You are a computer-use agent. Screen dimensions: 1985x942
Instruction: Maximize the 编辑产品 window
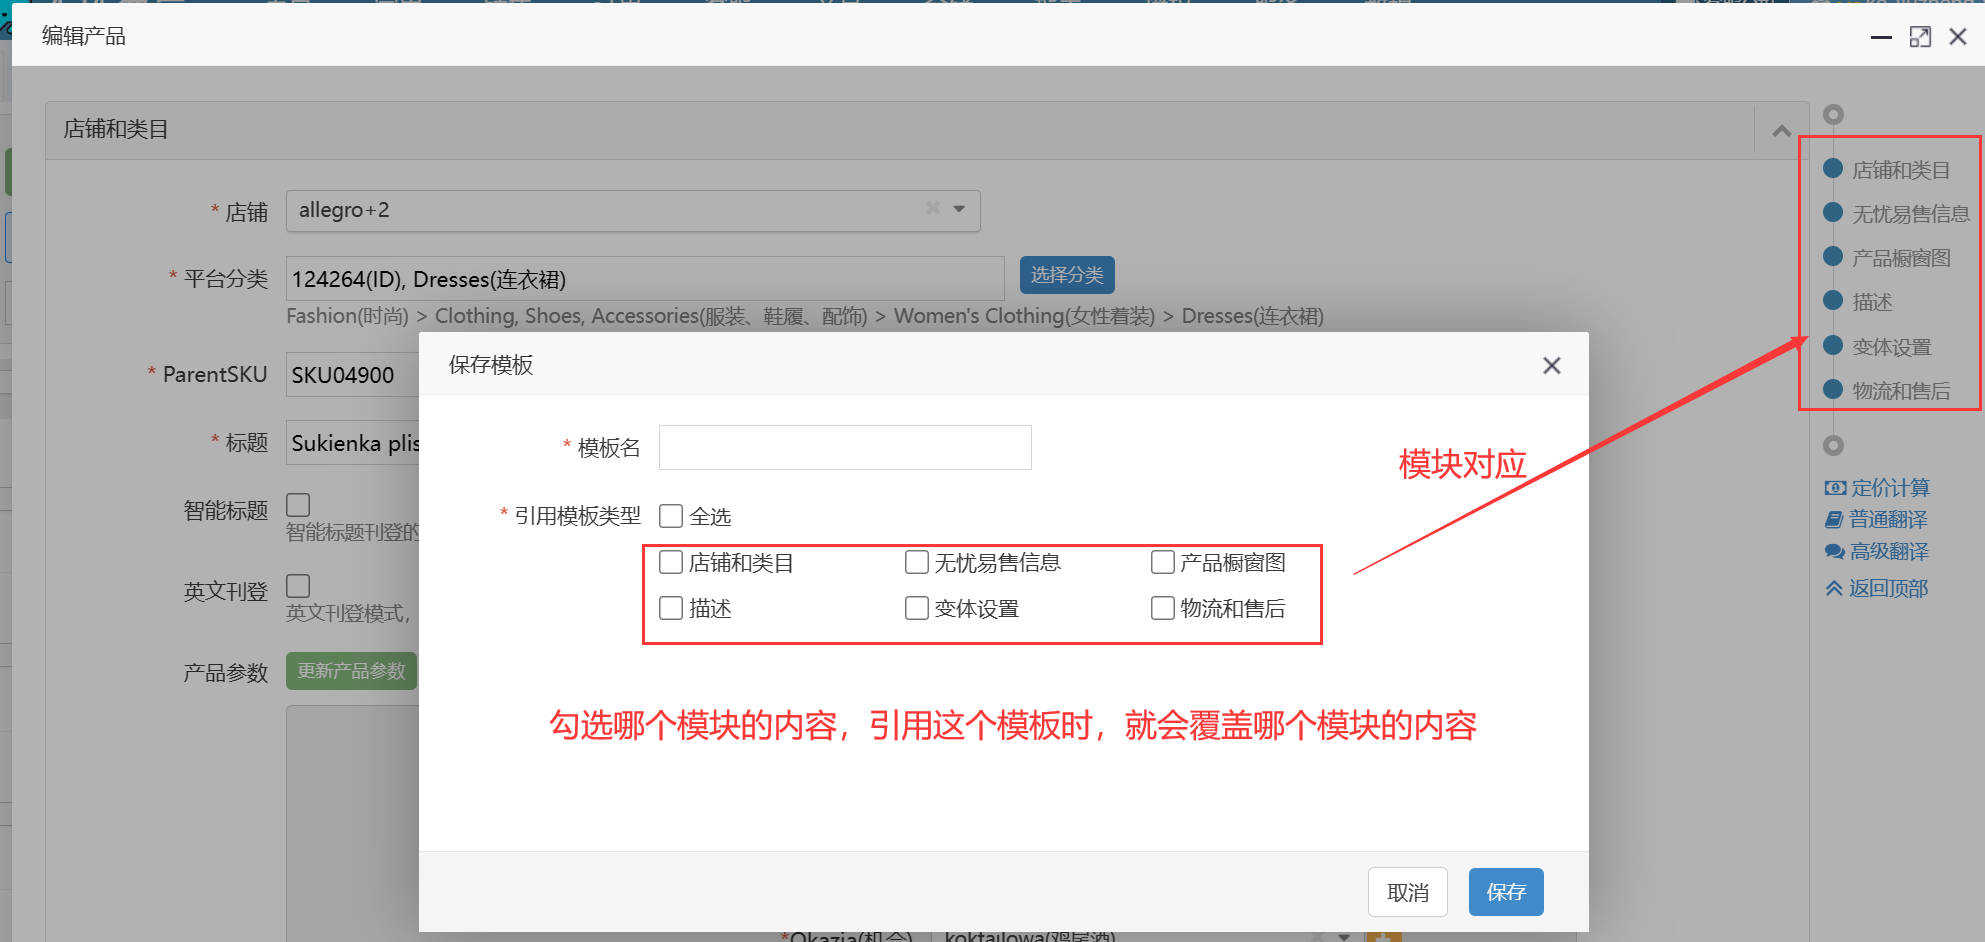pos(1919,37)
